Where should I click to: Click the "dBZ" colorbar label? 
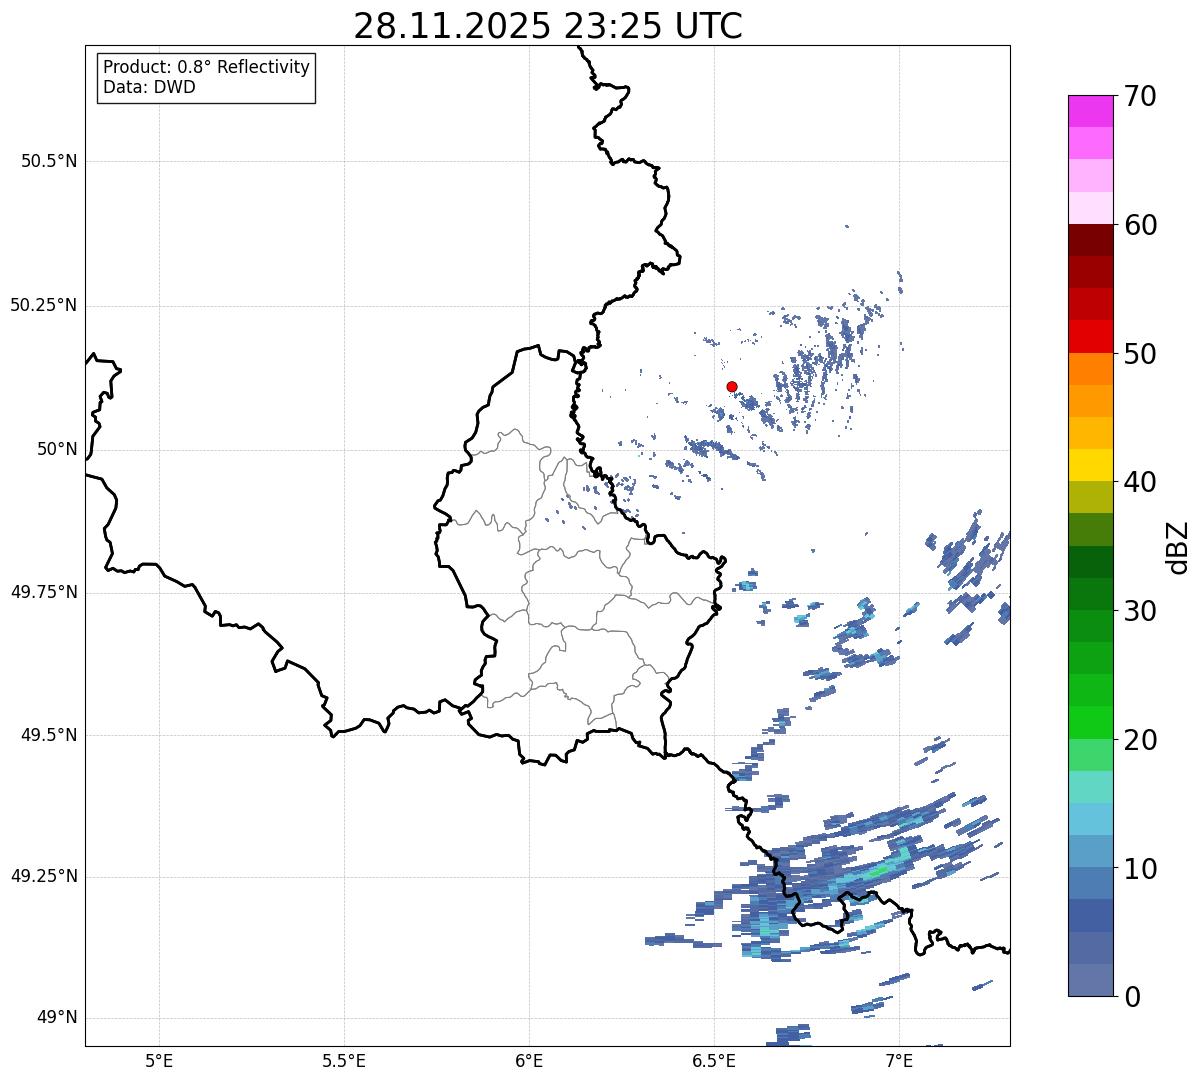click(1177, 546)
